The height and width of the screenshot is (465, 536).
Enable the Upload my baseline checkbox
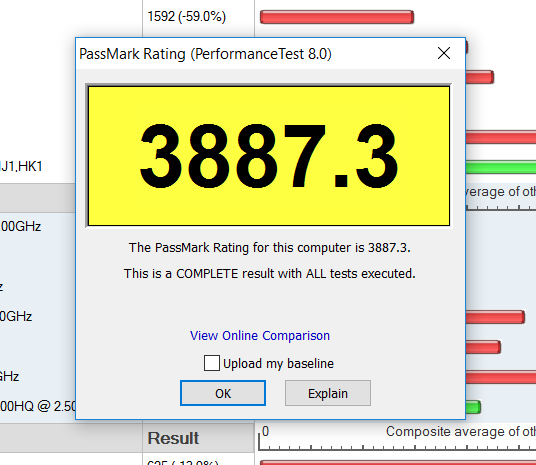point(212,363)
